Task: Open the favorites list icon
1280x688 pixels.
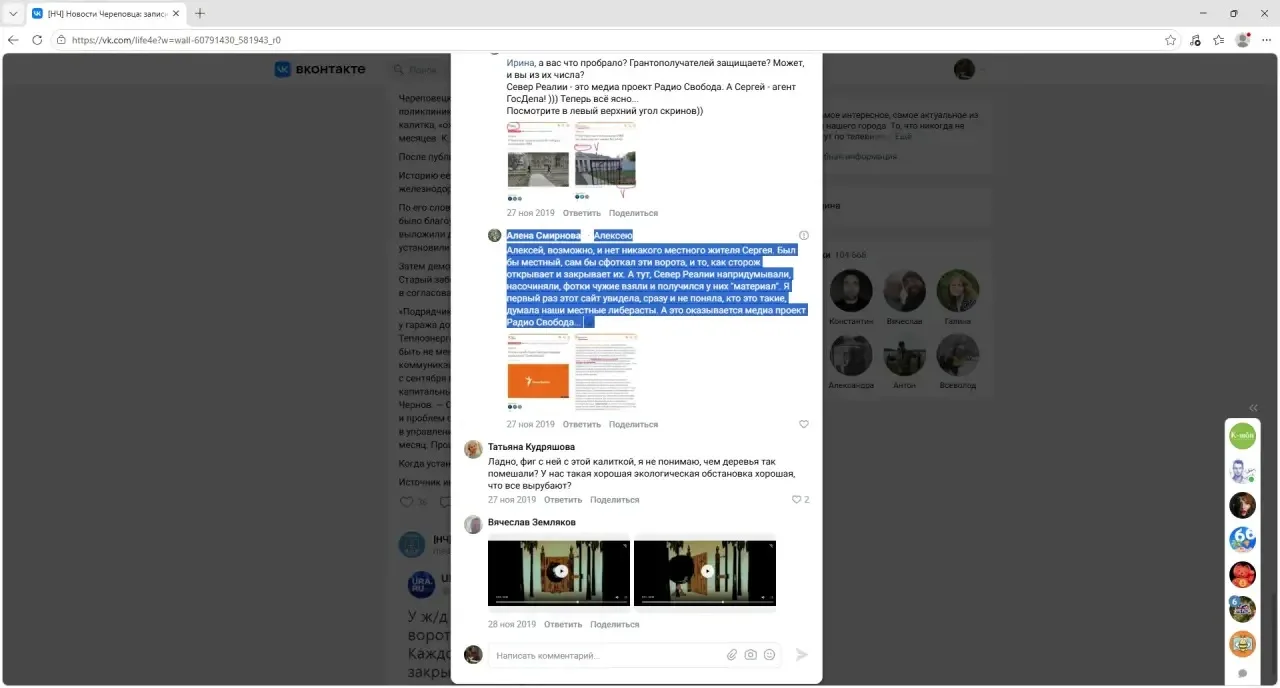Action: [1219, 40]
